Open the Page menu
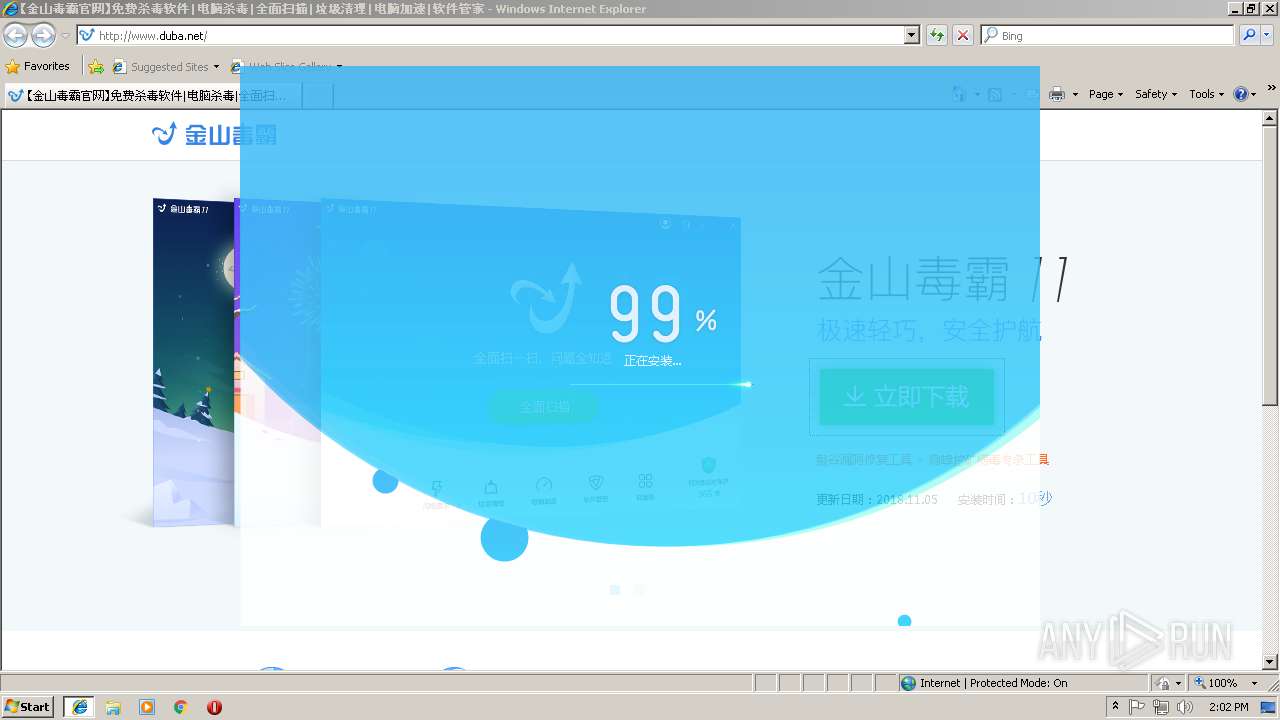Screen dimensions: 1280x720 coord(1107,94)
